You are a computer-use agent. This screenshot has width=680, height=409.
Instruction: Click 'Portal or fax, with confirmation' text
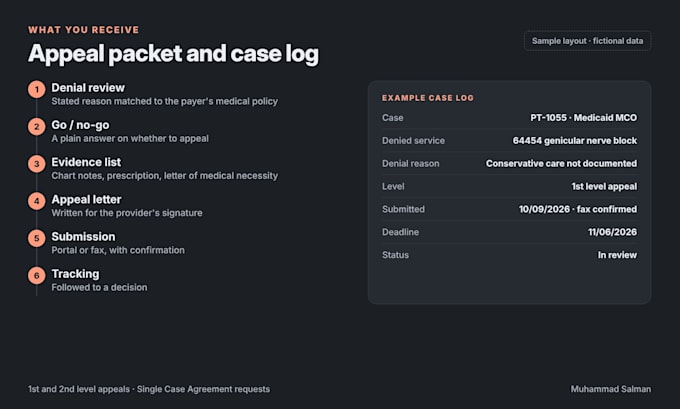pyautogui.click(x=118, y=250)
